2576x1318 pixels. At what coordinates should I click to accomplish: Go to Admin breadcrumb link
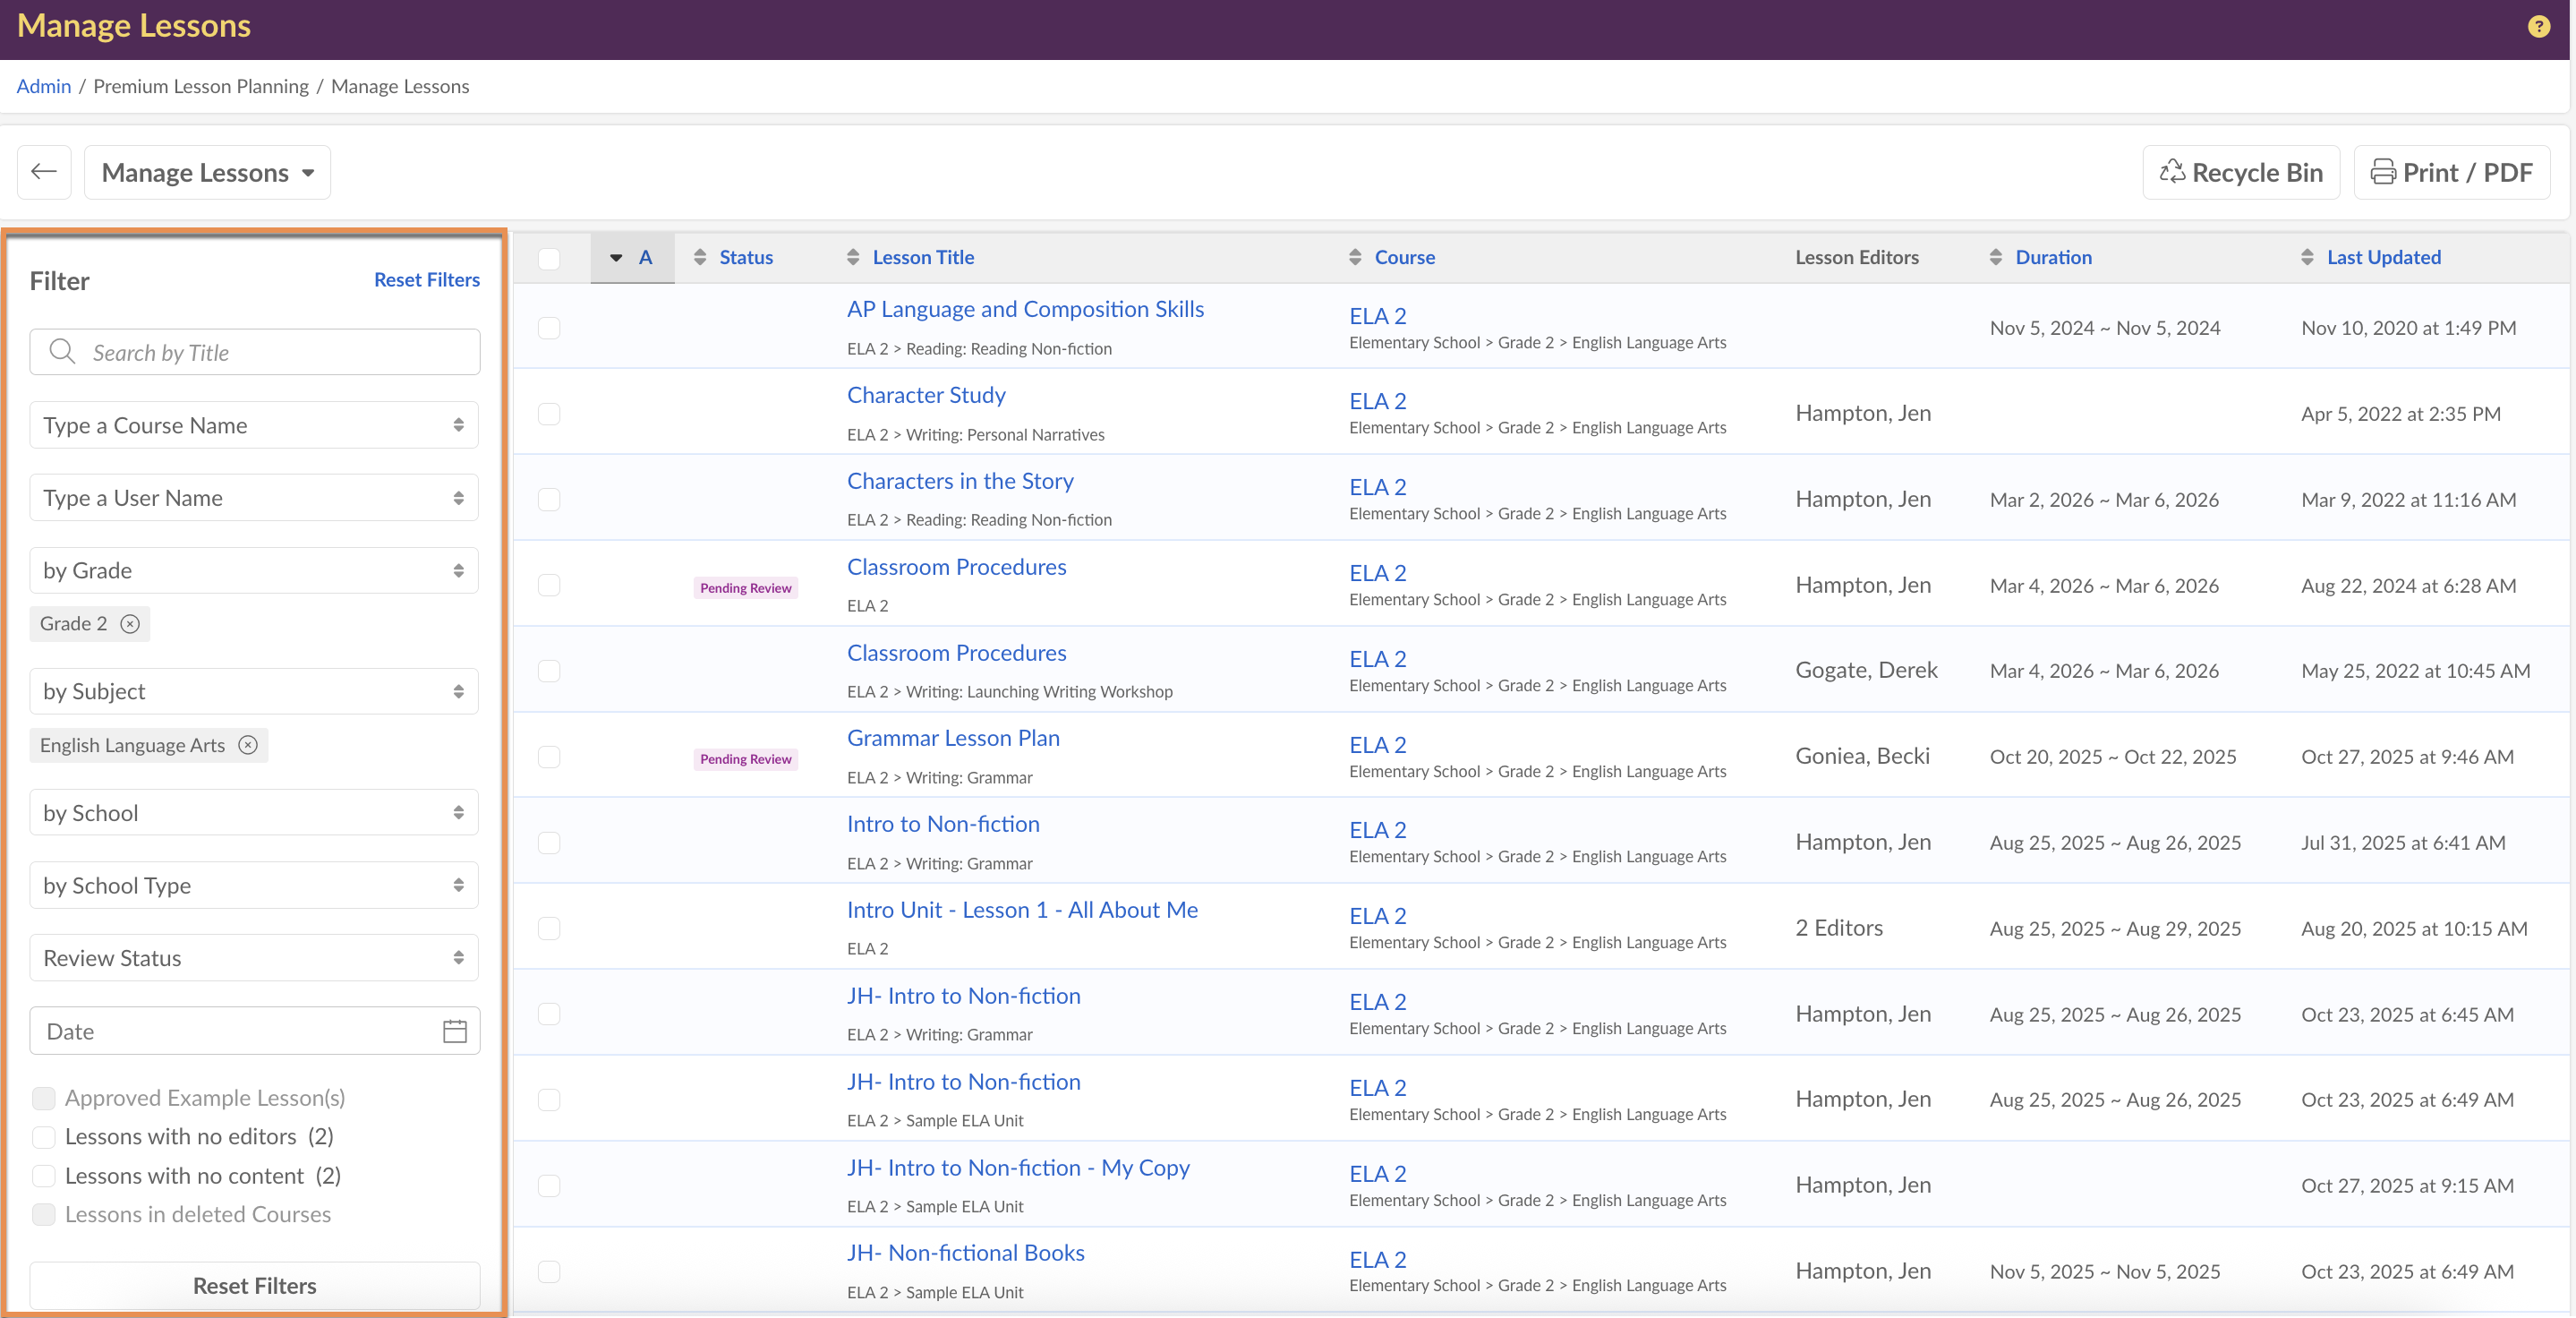(44, 86)
